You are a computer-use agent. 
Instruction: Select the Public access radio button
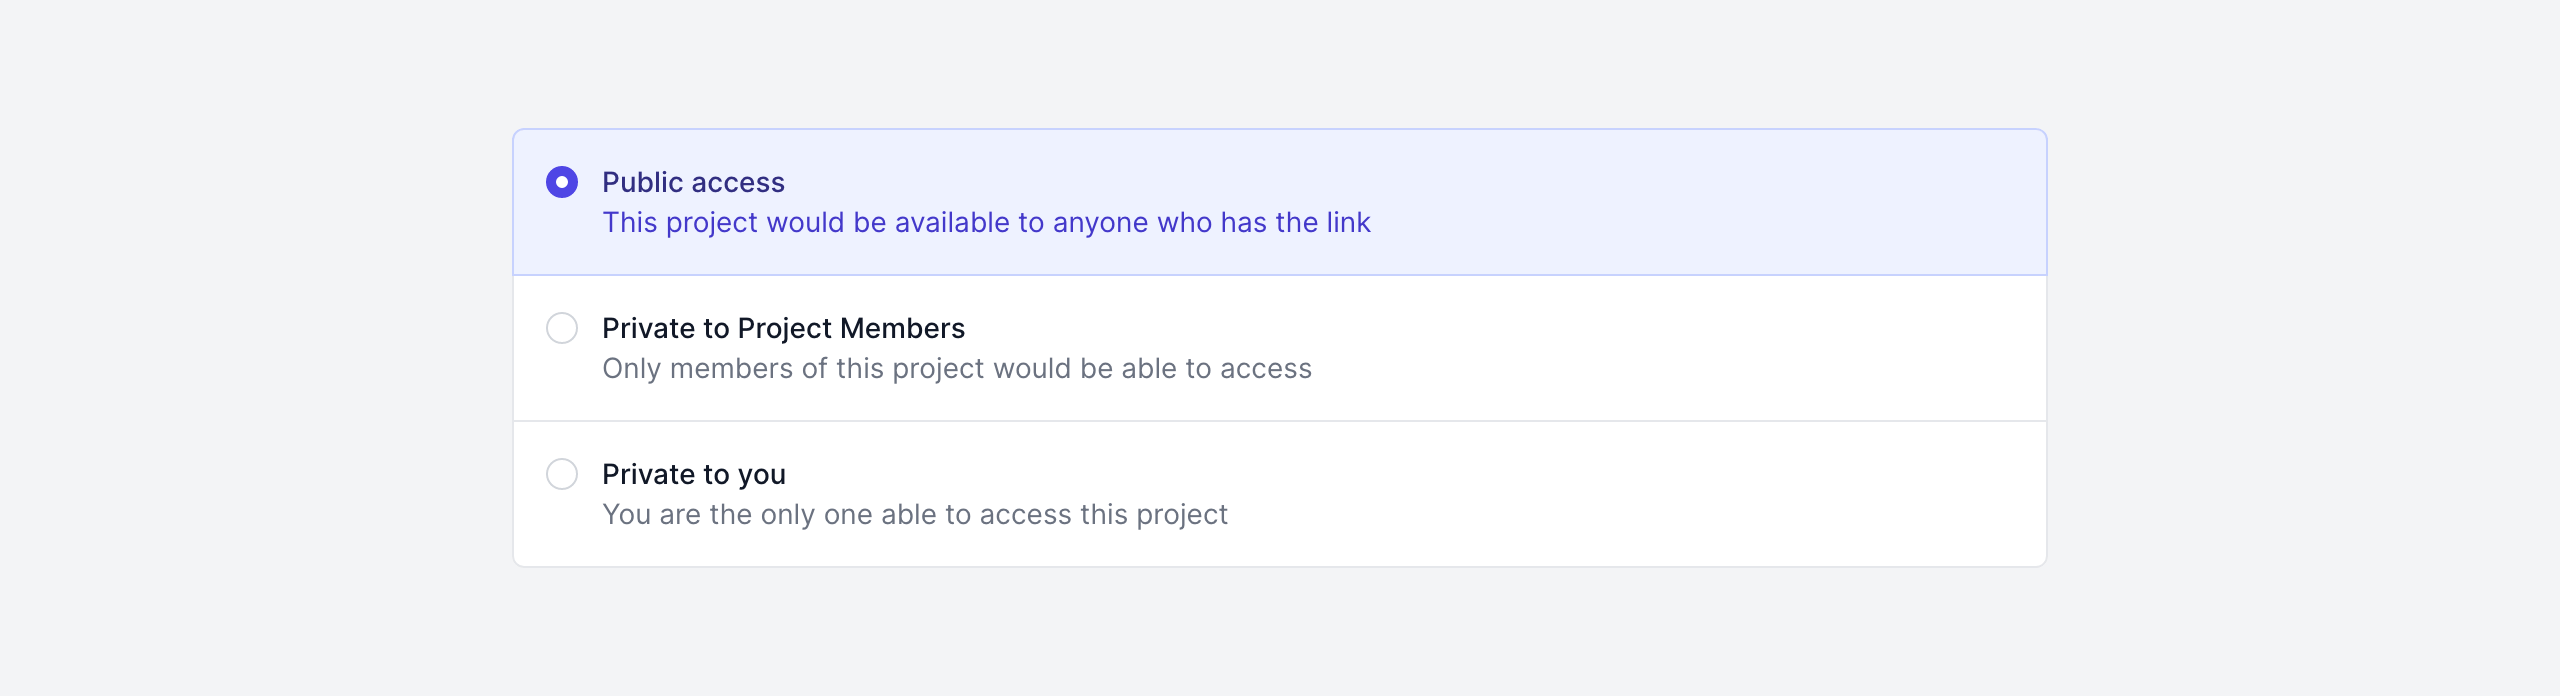click(x=562, y=182)
